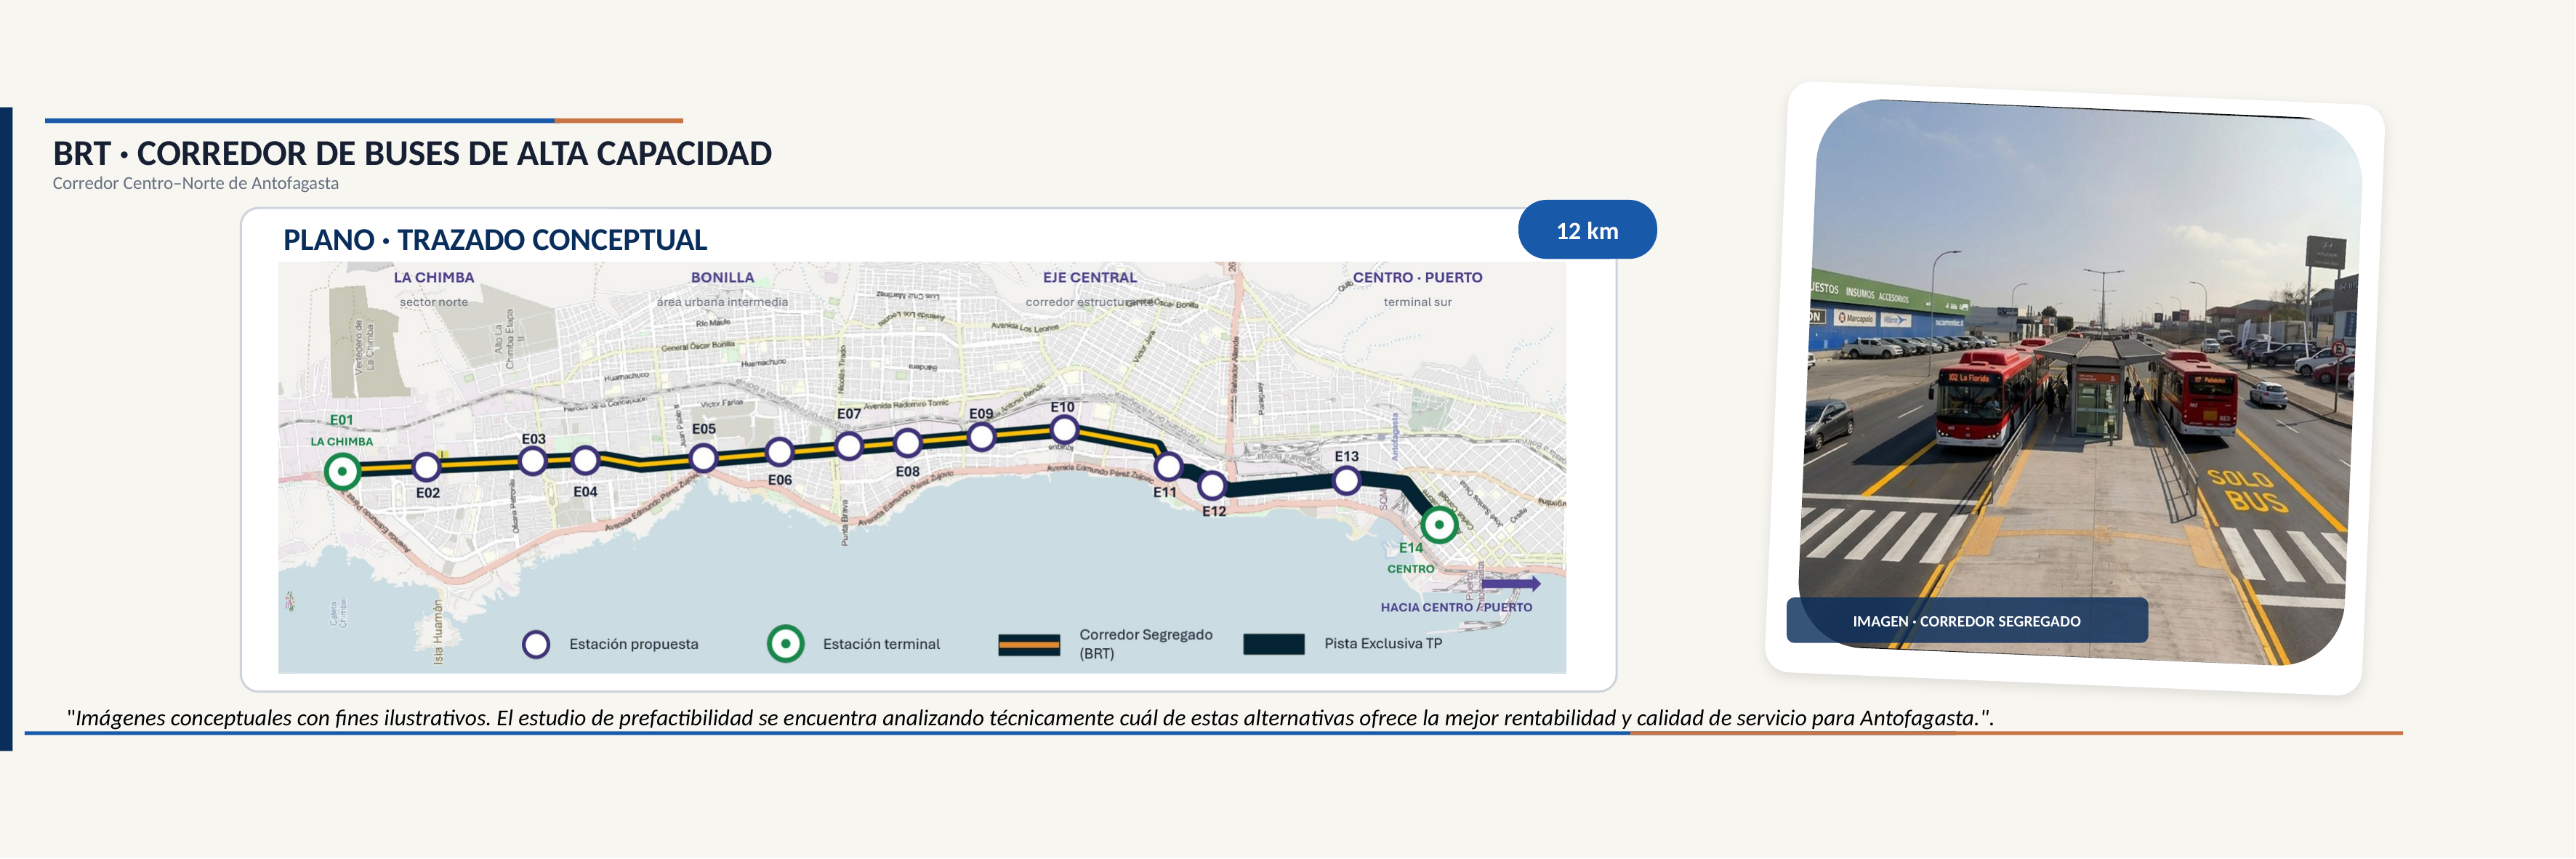
Task: Select the 'CENTRO · PUERTO' zone heading
Action: click(1418, 278)
